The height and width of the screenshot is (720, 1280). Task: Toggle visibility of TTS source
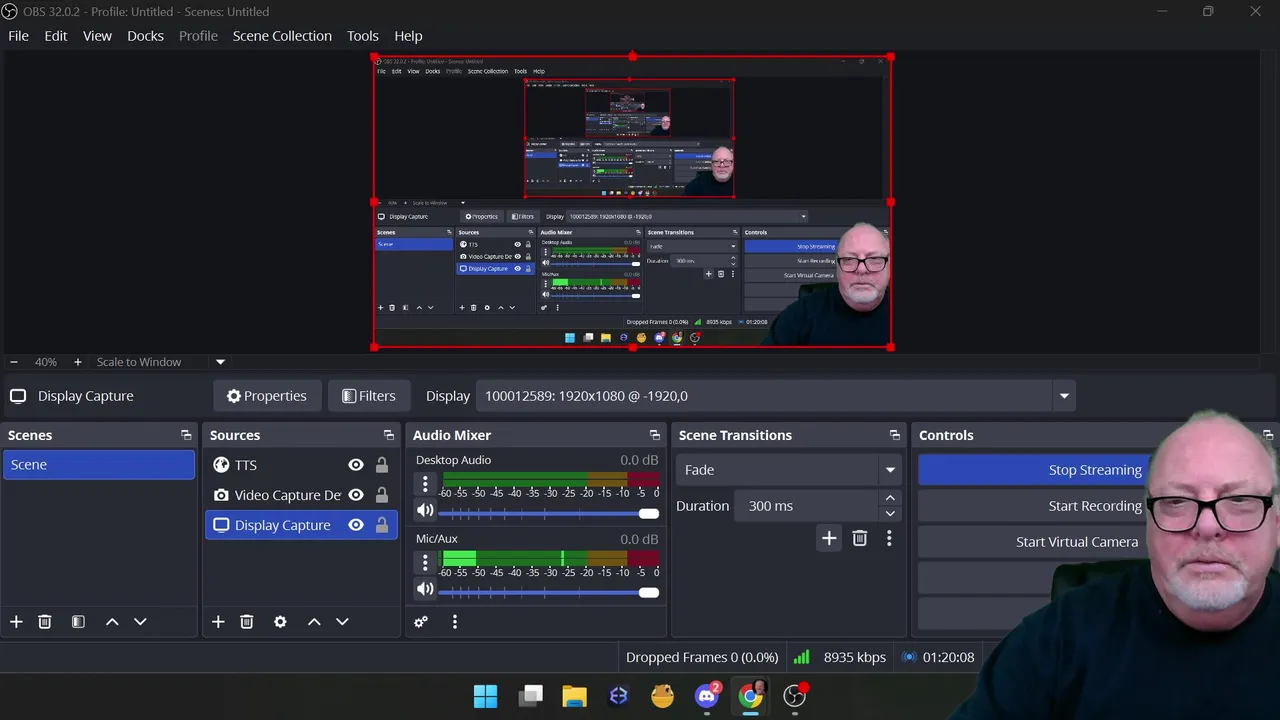tap(355, 465)
